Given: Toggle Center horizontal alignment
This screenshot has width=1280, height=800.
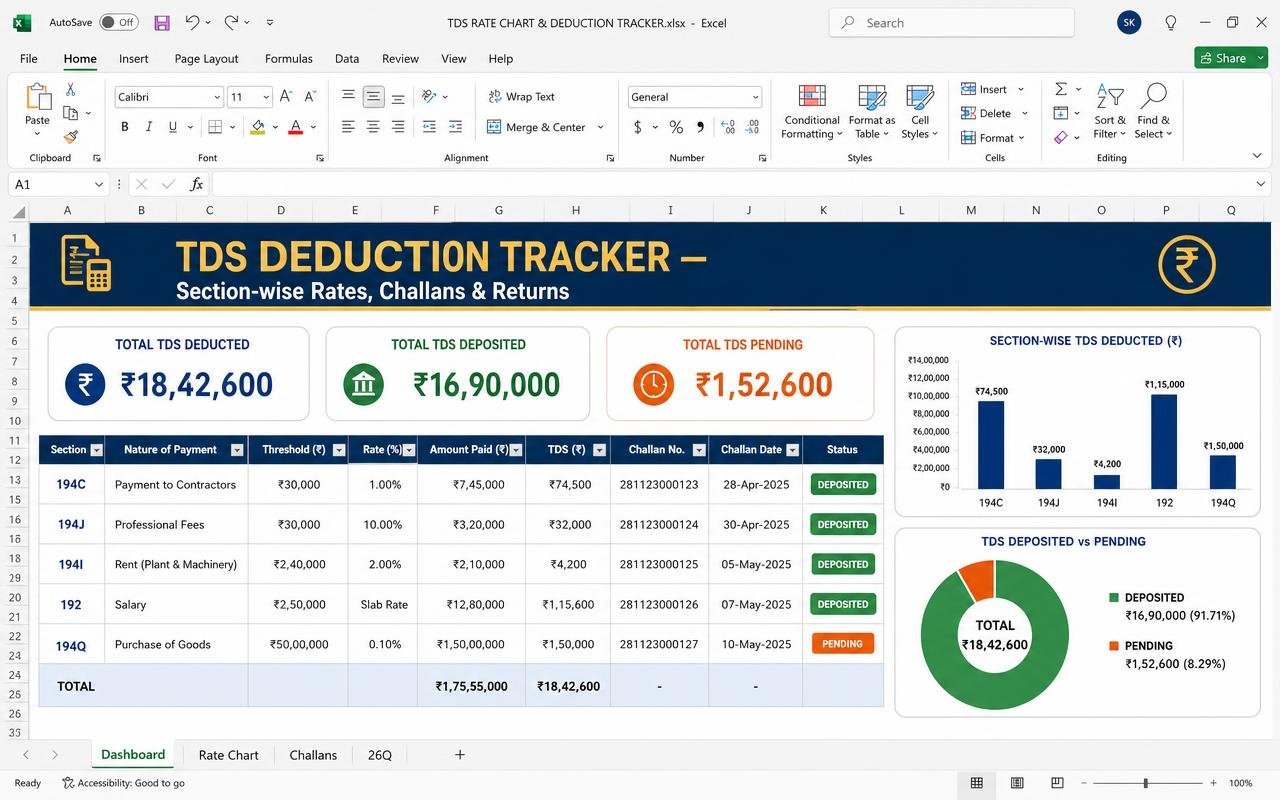Looking at the screenshot, I should tap(373, 127).
